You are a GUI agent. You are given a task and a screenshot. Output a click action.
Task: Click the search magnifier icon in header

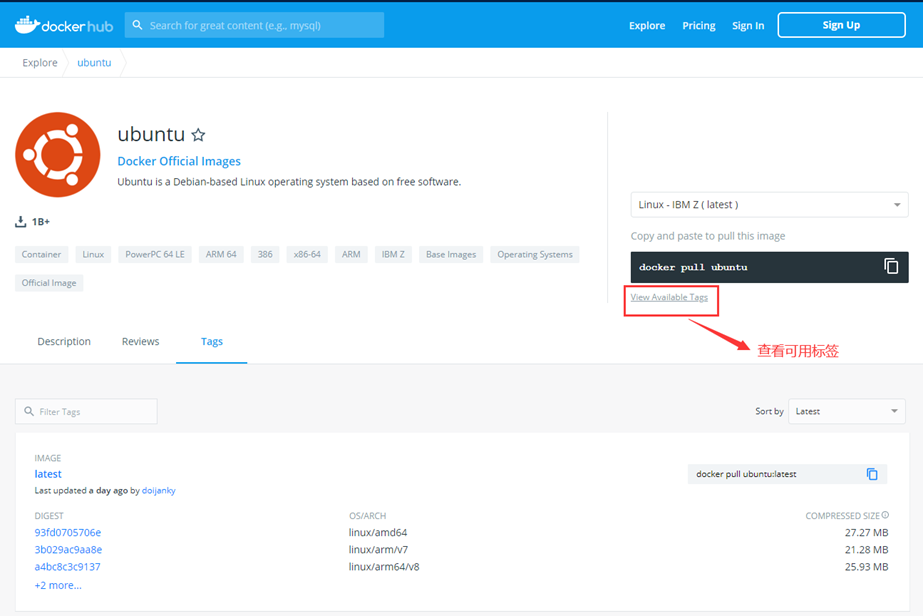pos(137,25)
